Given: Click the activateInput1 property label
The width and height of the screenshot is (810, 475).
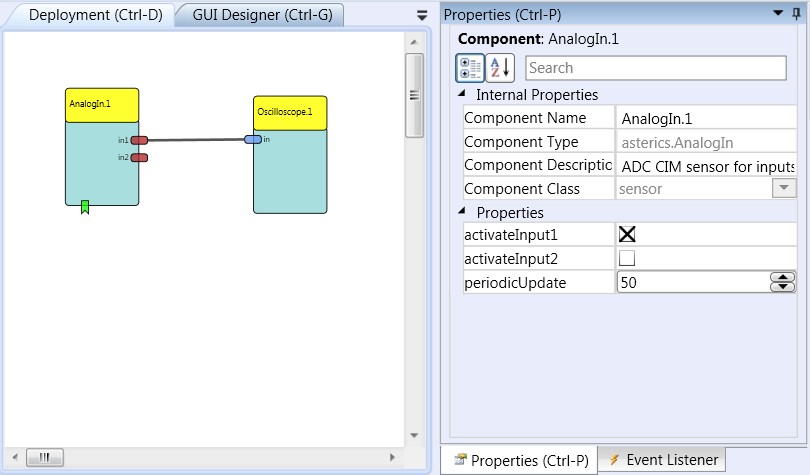Looking at the screenshot, I should (x=510, y=235).
